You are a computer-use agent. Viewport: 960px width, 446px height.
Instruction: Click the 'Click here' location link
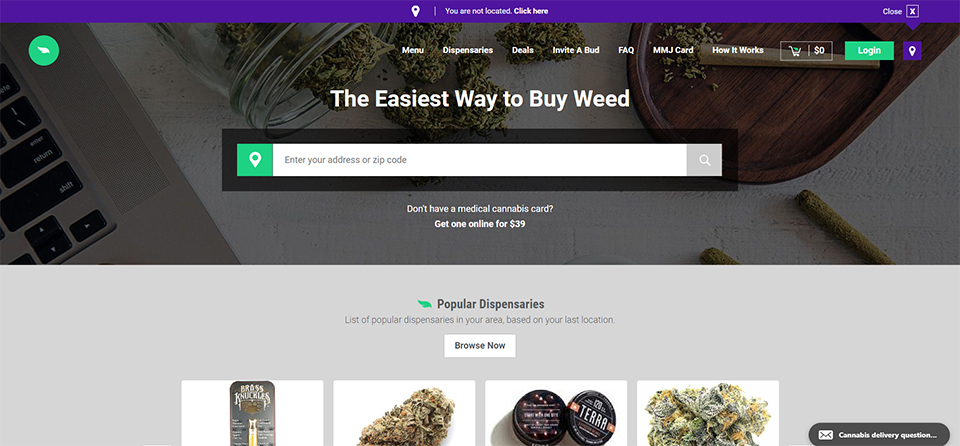pos(531,11)
